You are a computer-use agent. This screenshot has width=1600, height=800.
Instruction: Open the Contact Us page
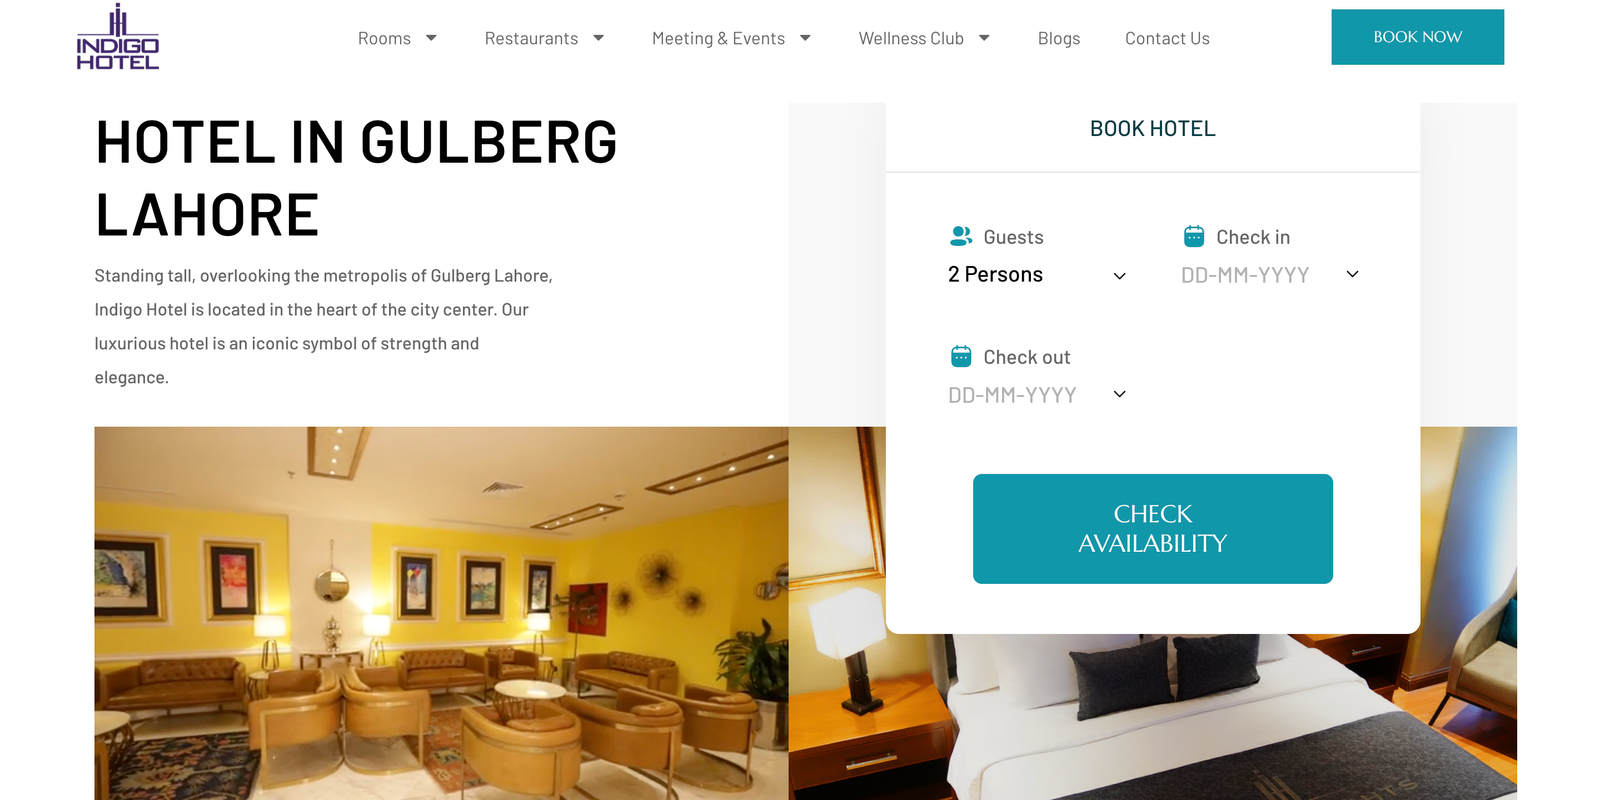[x=1167, y=38]
